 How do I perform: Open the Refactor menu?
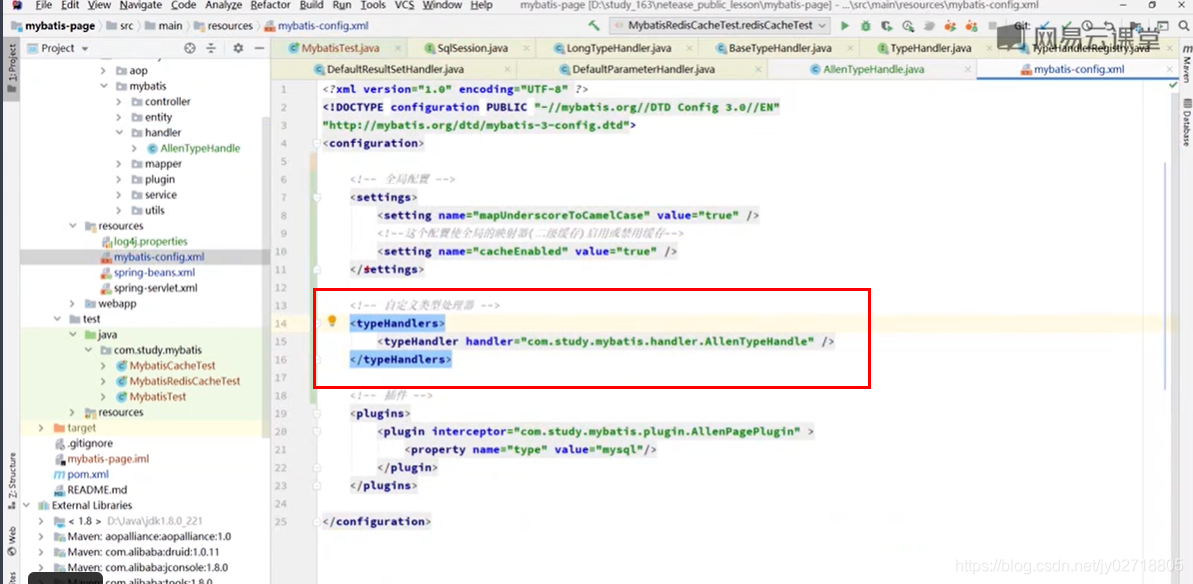click(272, 5)
